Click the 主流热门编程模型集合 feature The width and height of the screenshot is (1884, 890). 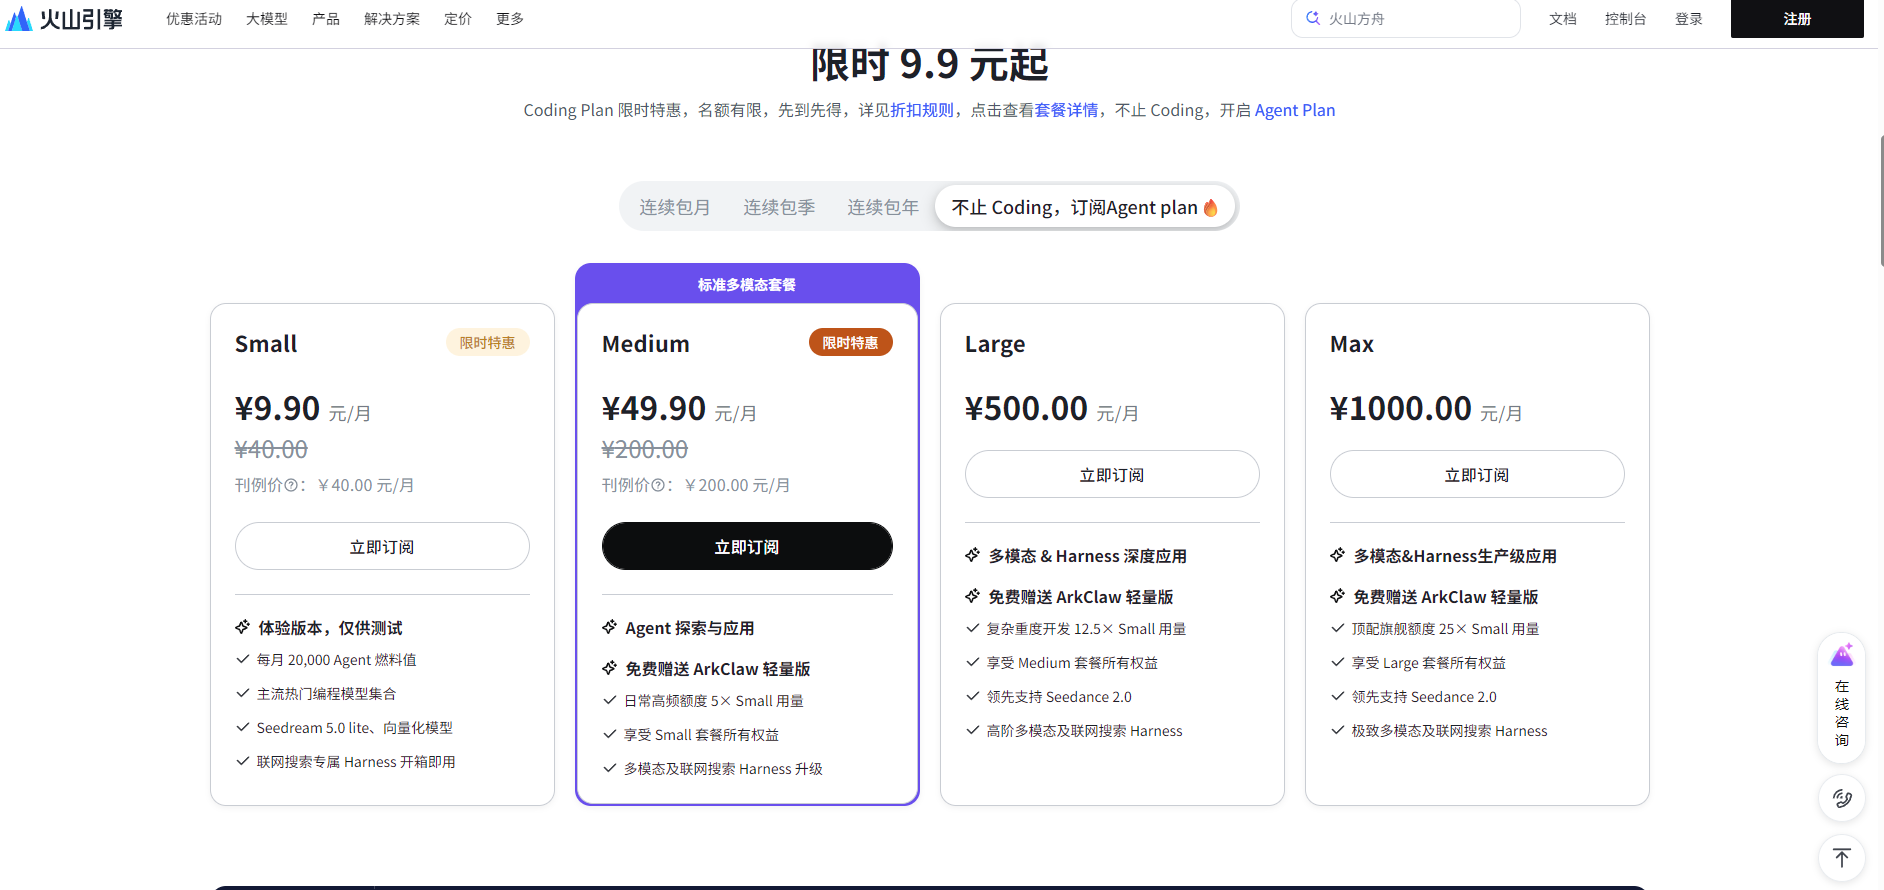[326, 694]
